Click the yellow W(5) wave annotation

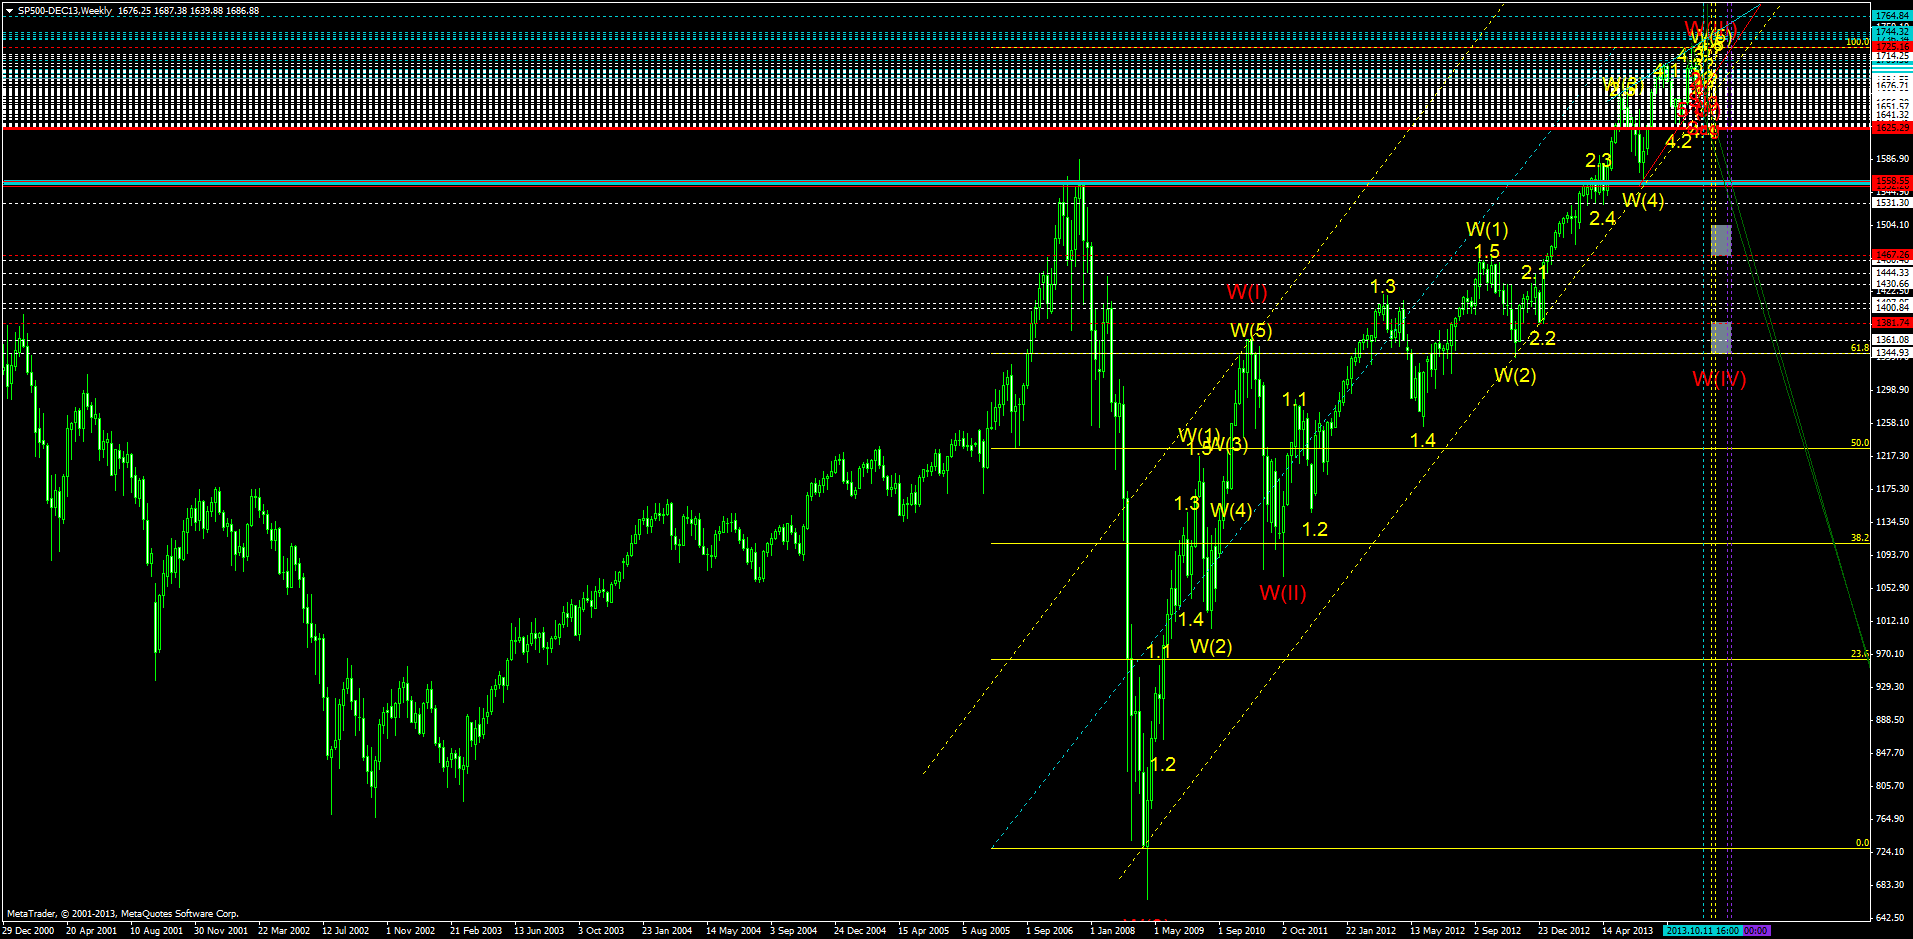pyautogui.click(x=1249, y=332)
